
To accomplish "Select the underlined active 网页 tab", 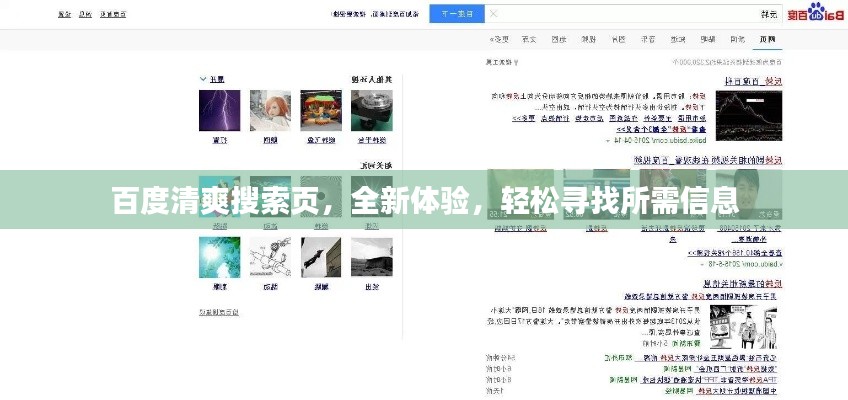I will [767, 39].
